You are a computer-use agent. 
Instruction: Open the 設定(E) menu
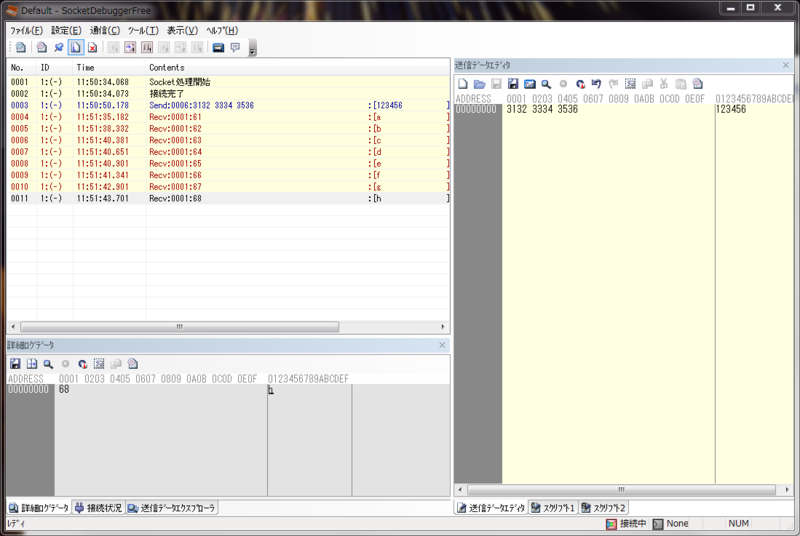pos(66,31)
